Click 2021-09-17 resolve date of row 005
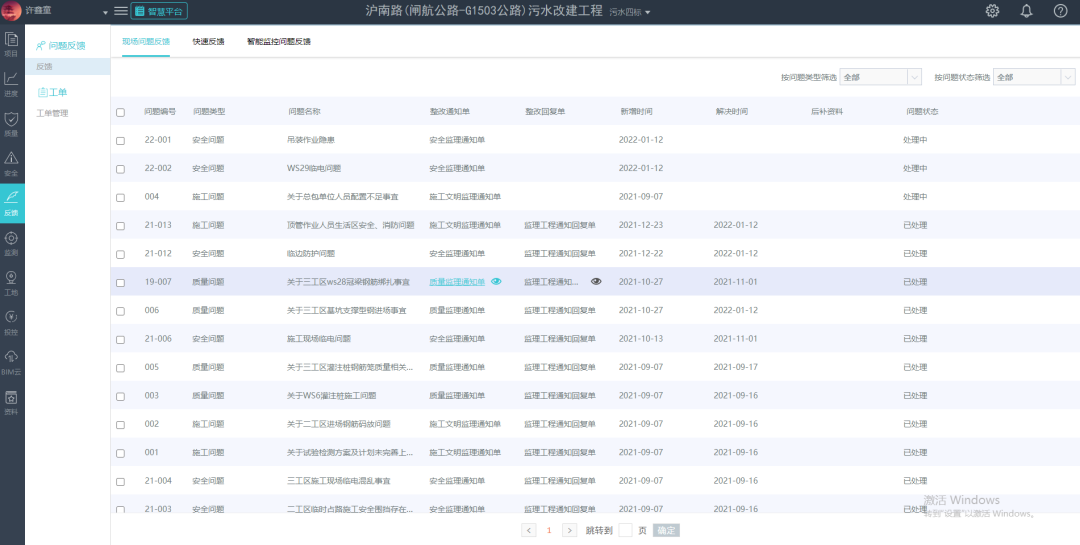 point(736,367)
